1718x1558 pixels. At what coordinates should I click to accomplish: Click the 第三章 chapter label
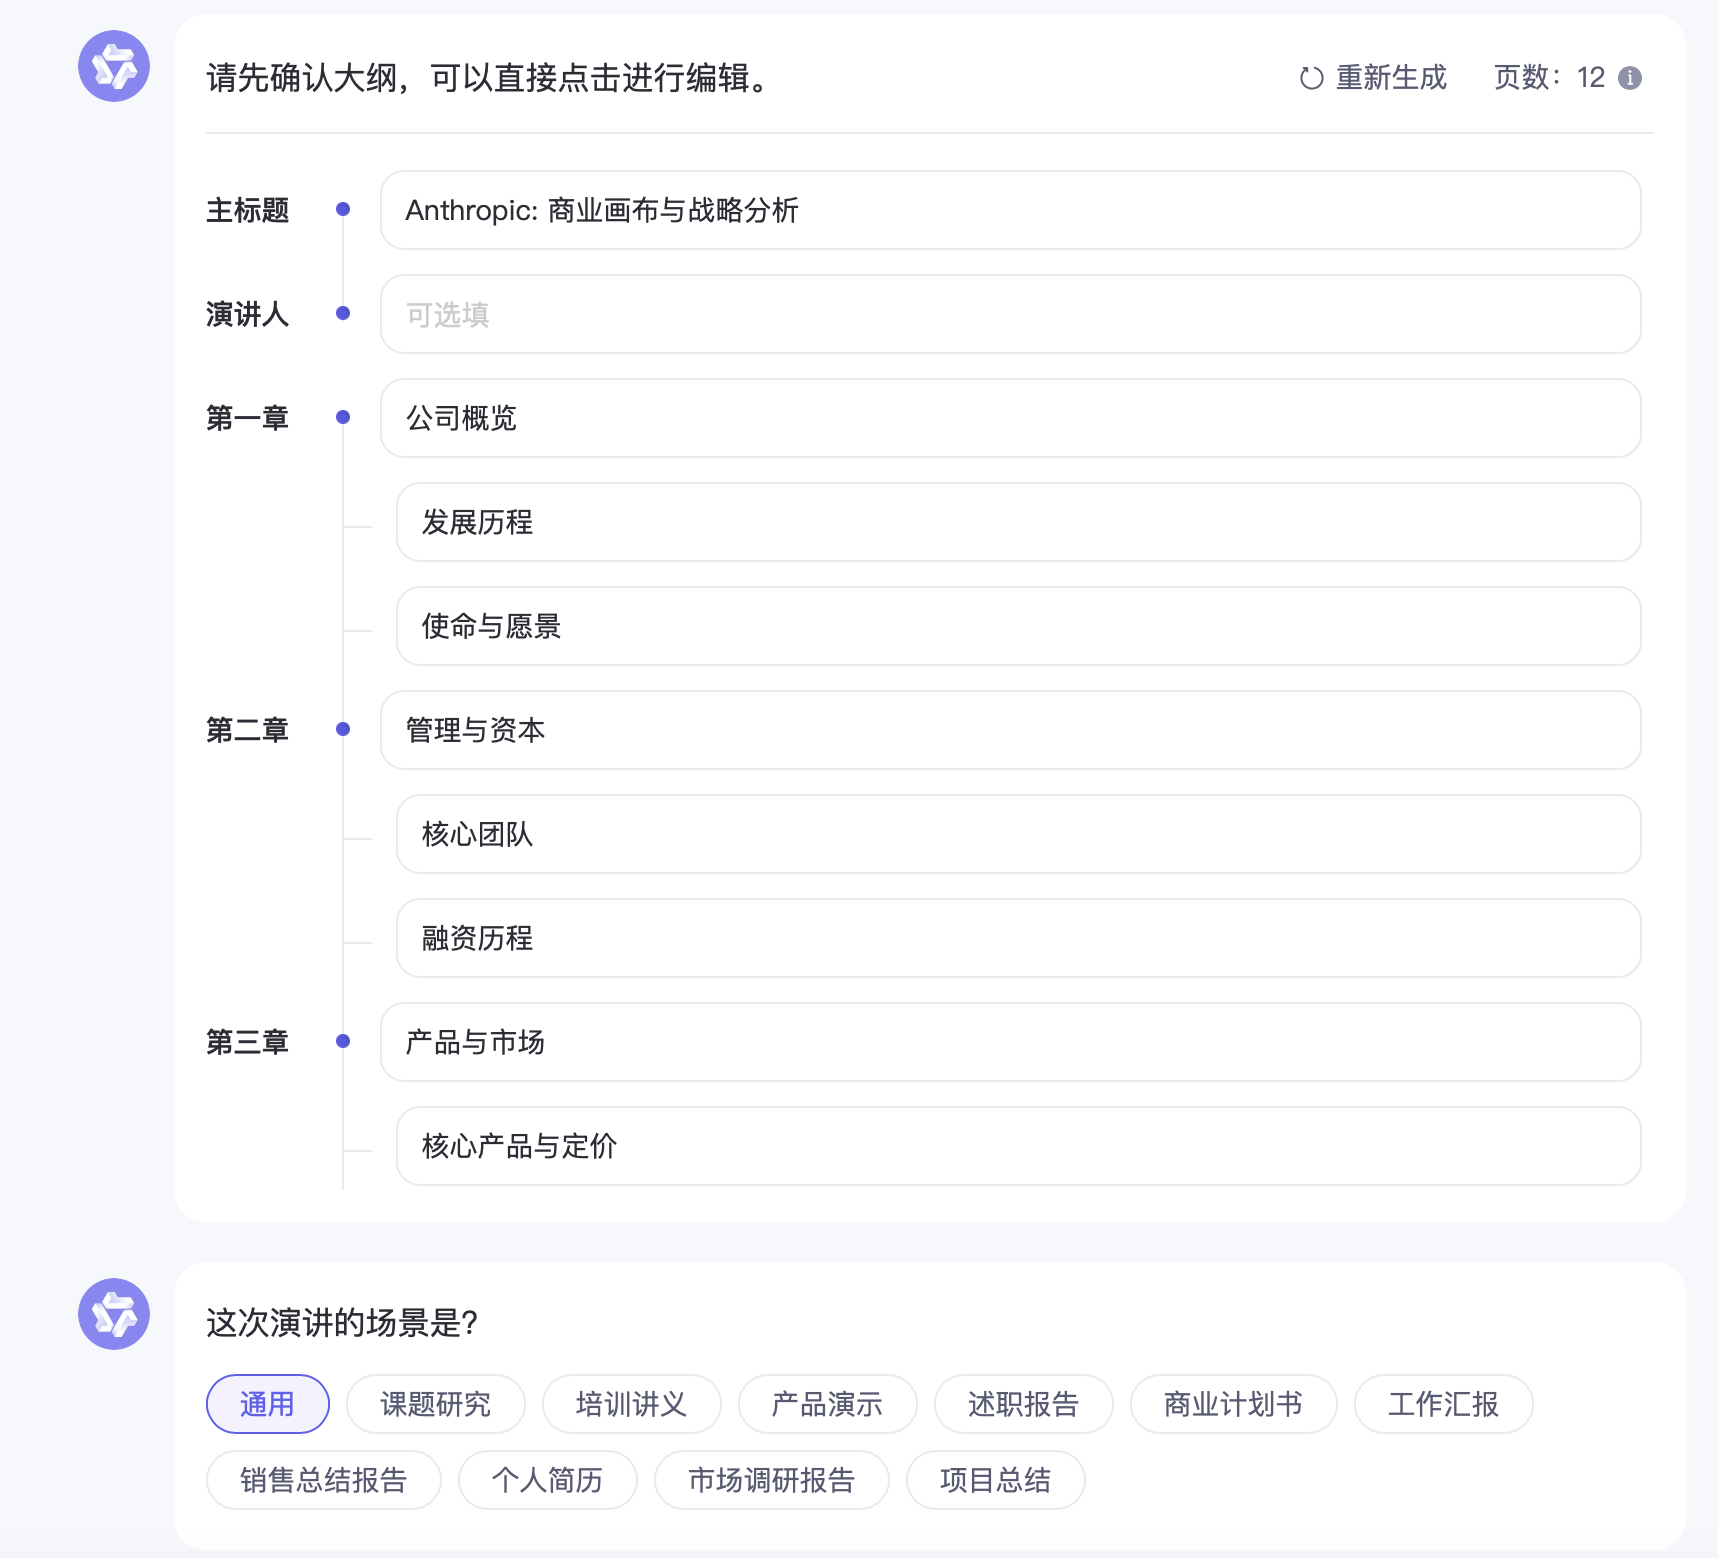click(248, 1042)
